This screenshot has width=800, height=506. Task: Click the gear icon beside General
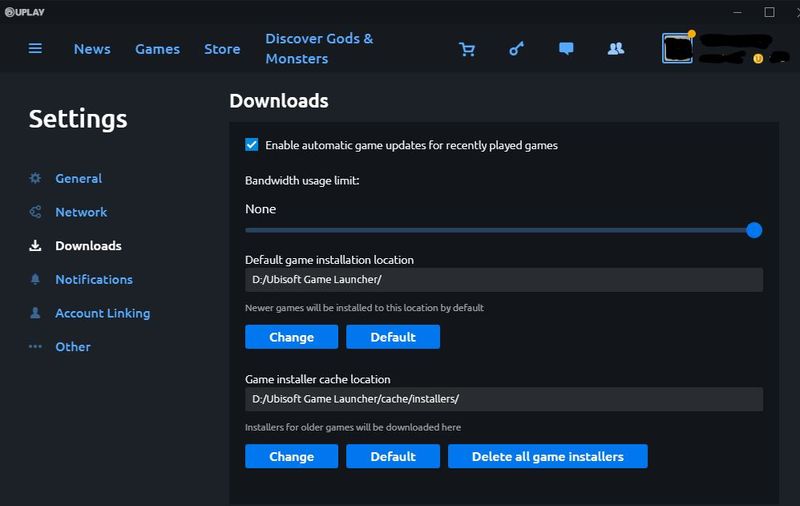point(35,178)
